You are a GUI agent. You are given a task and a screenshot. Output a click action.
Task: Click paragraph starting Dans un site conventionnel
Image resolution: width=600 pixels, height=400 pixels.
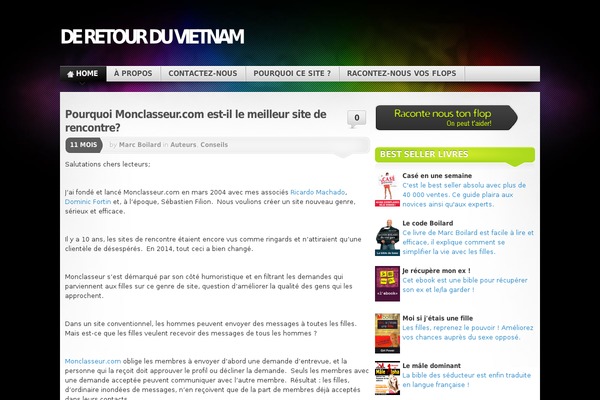(210, 328)
